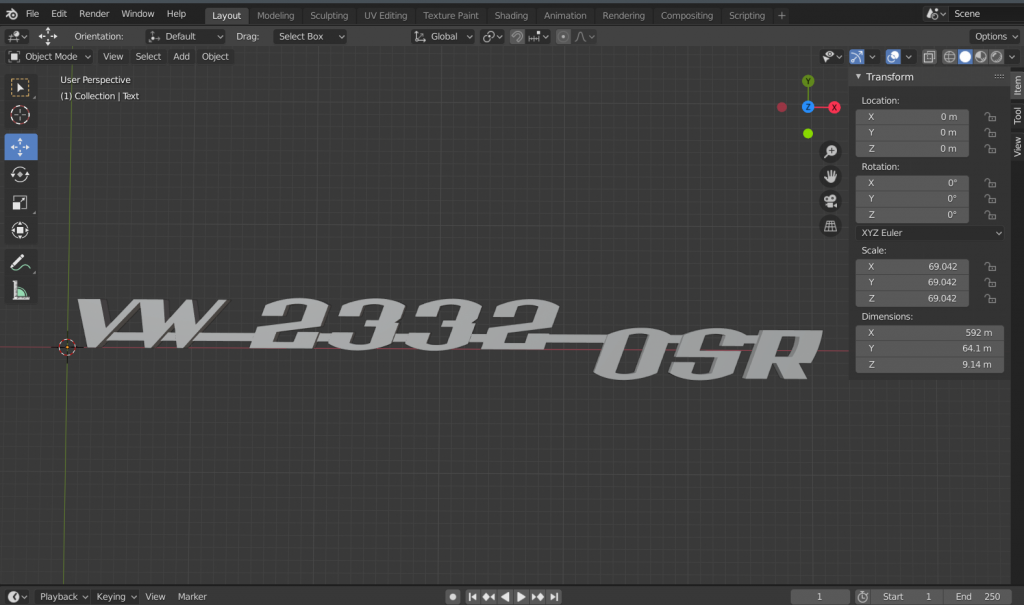Select the Scale tool
The width and height of the screenshot is (1024, 605).
click(20, 202)
